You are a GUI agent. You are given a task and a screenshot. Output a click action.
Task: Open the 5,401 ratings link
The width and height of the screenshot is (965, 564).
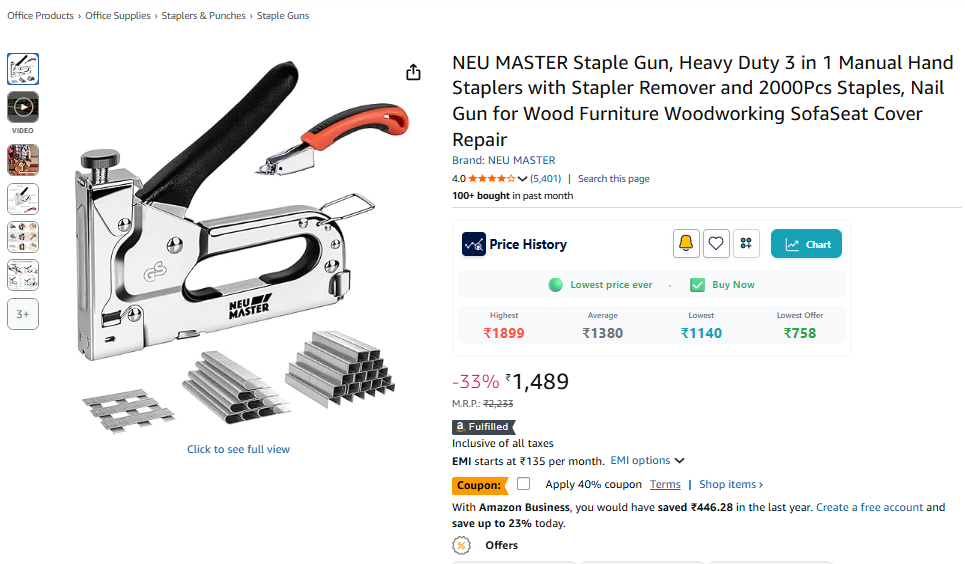tap(546, 179)
